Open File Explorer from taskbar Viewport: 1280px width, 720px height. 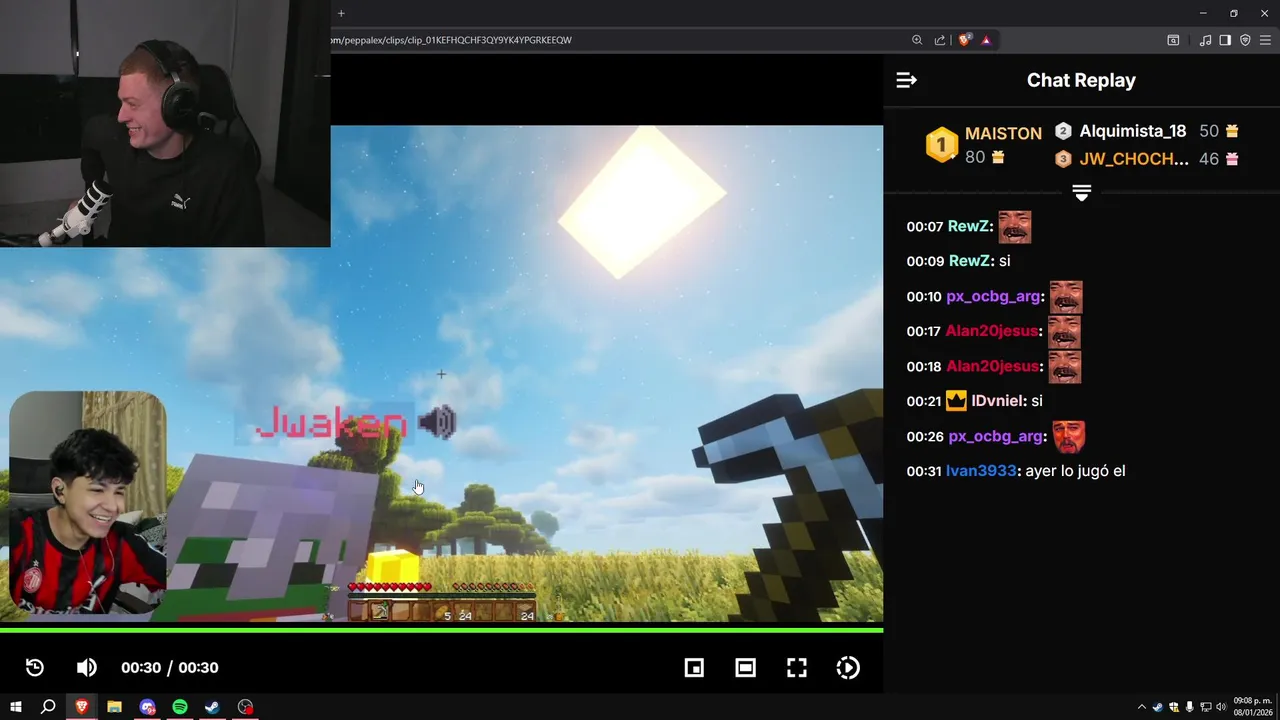(x=114, y=707)
